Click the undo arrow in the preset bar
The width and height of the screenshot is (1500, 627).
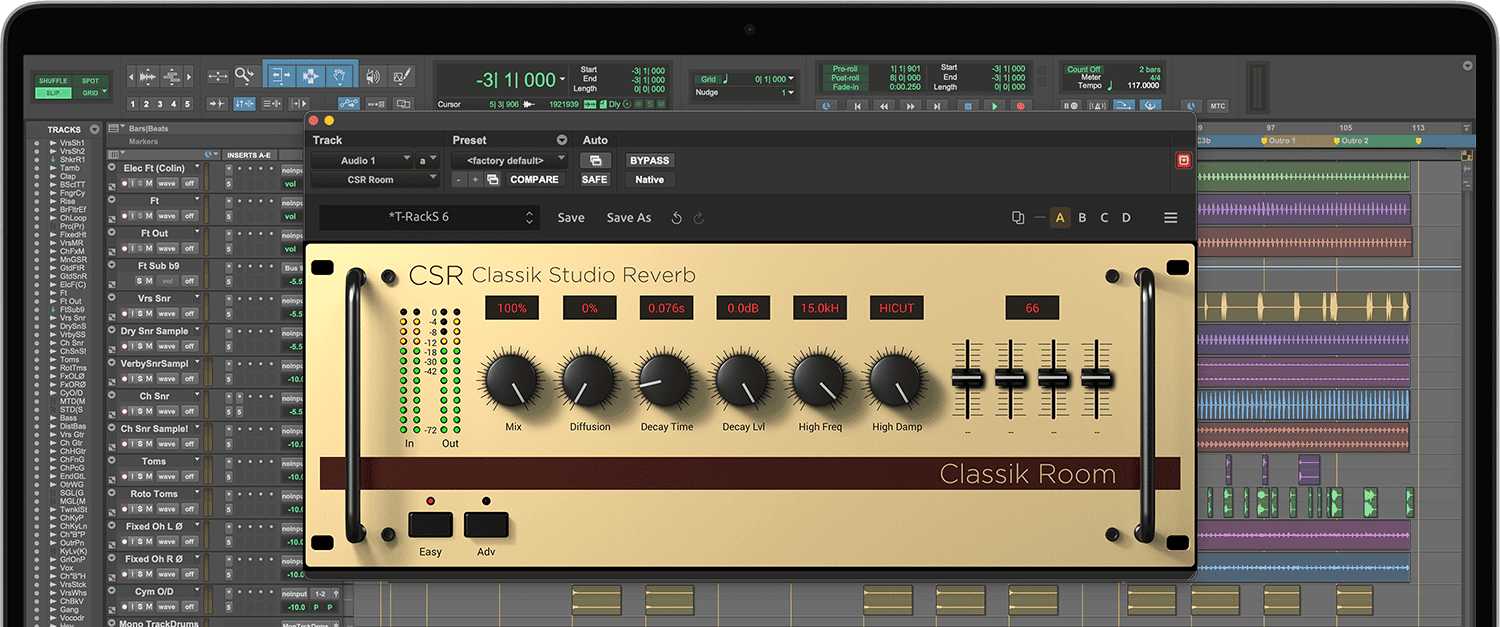click(x=676, y=217)
